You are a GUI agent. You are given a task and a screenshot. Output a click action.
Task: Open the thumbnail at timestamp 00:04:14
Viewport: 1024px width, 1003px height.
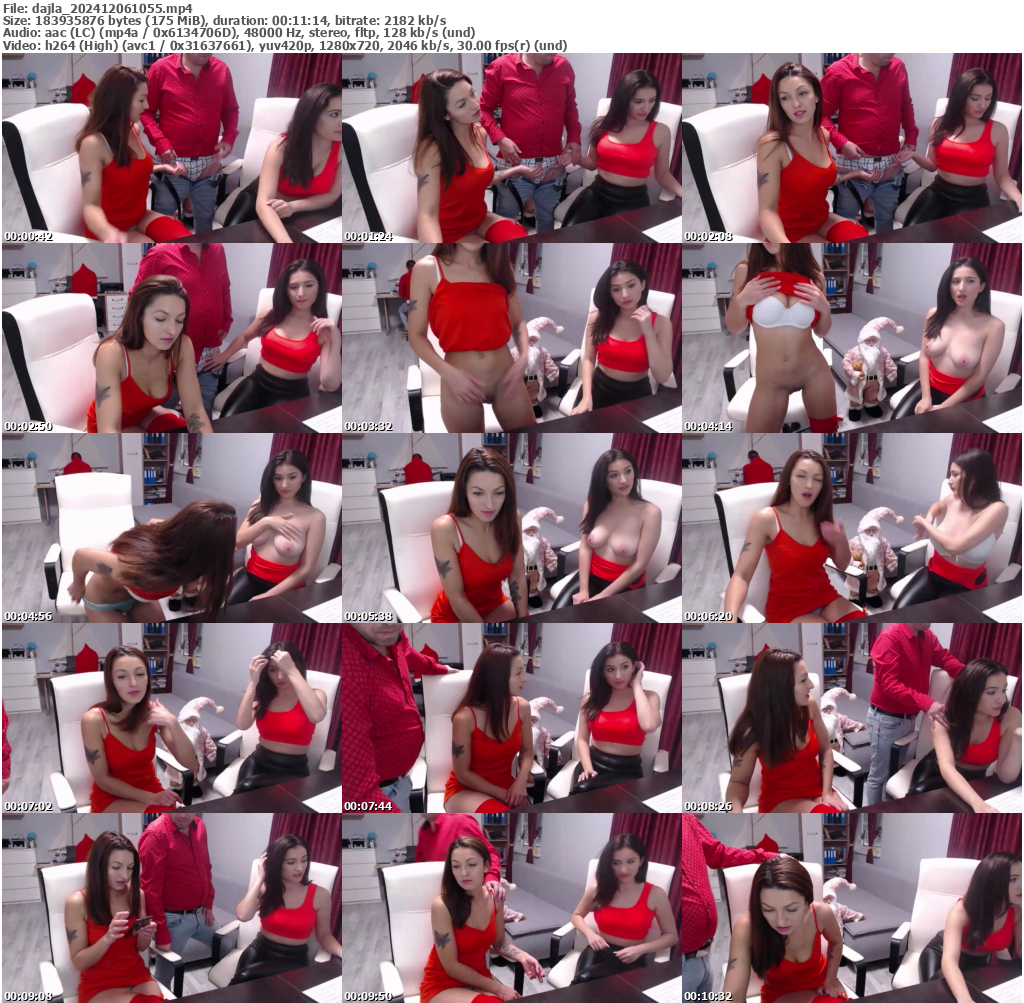(x=851, y=338)
